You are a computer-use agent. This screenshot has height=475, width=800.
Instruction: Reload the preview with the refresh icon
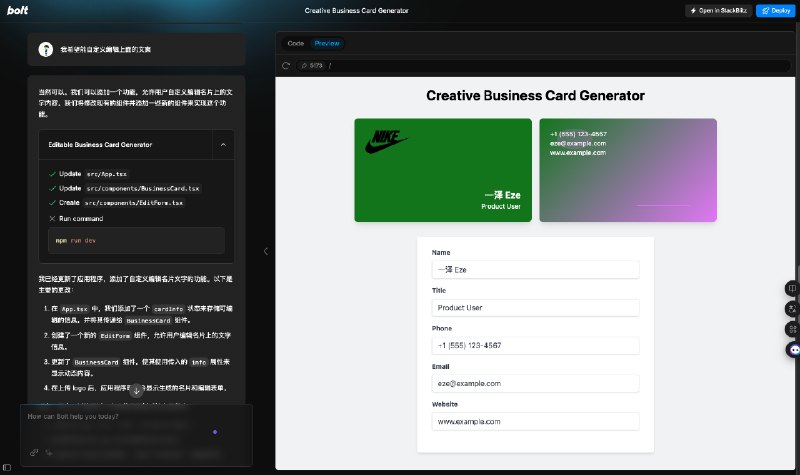286,65
